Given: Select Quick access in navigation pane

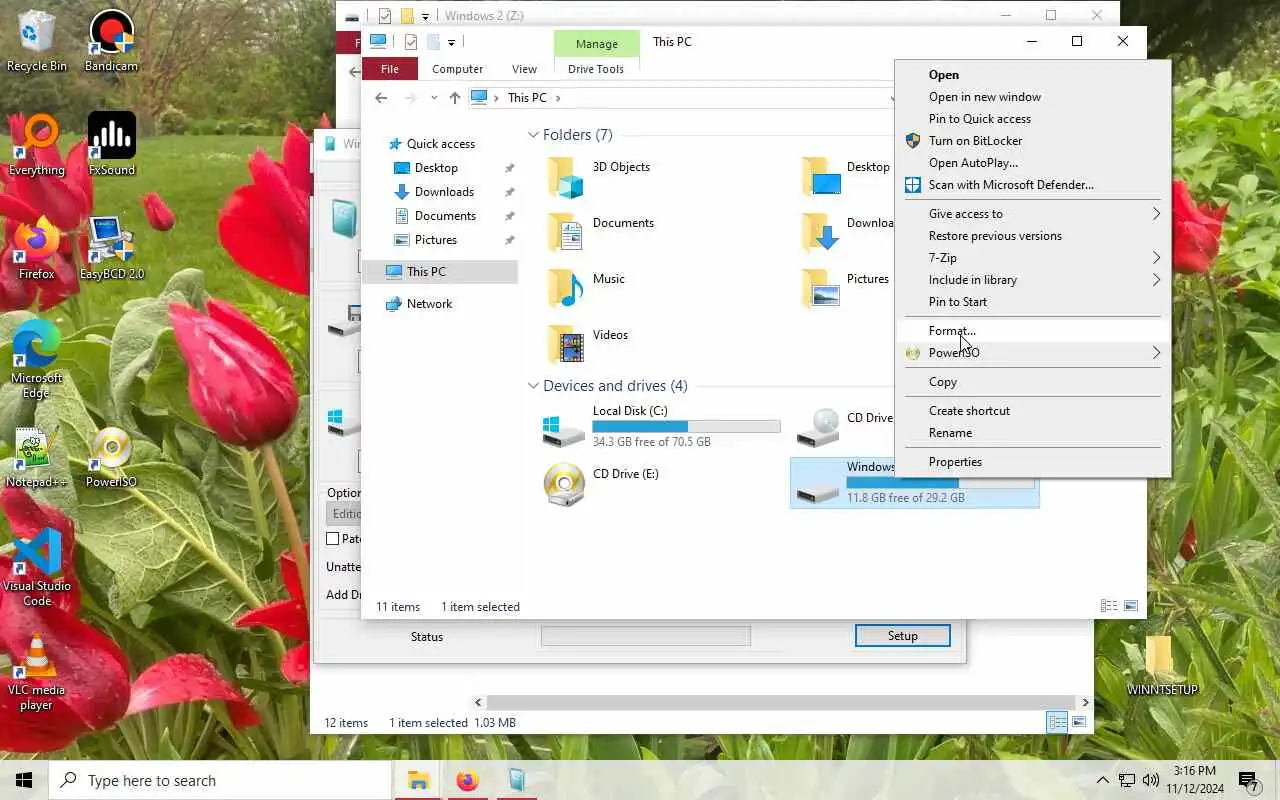Looking at the screenshot, I should pyautogui.click(x=440, y=144).
